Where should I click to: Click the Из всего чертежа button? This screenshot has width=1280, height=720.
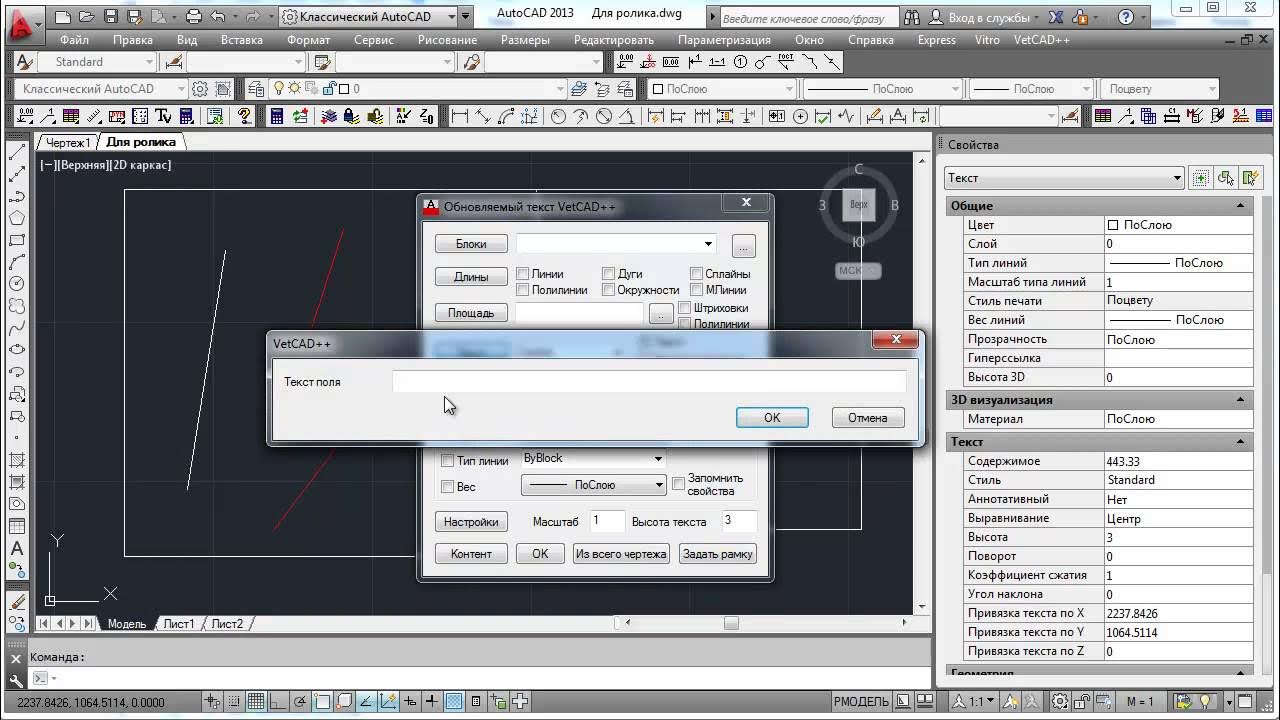click(621, 554)
